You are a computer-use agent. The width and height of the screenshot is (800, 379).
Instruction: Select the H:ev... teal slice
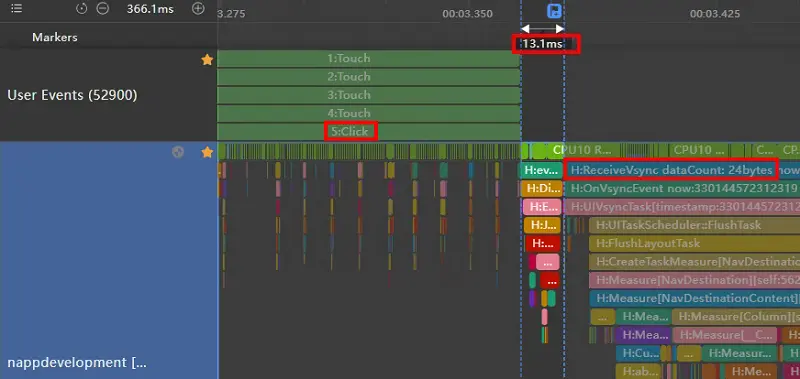pos(540,170)
